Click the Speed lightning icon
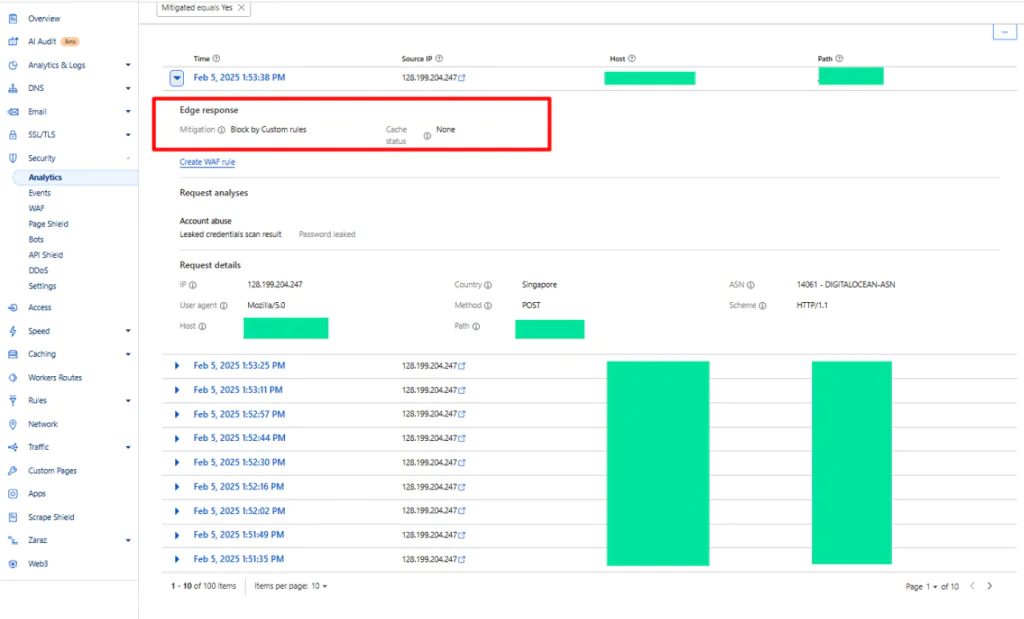 [12, 331]
